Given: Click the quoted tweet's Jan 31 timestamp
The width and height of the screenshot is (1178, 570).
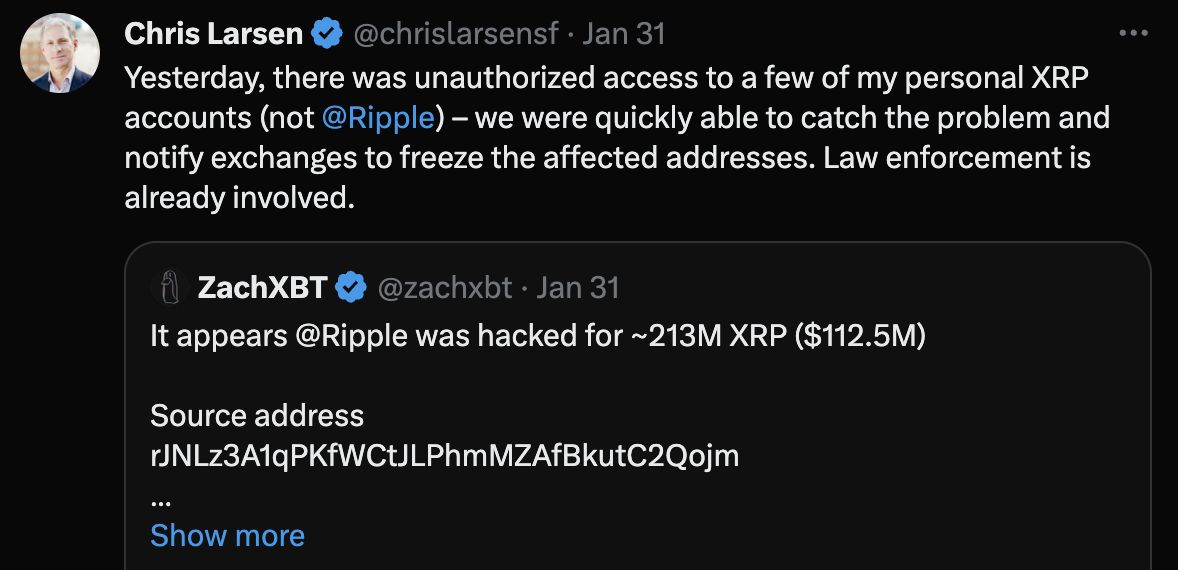Looking at the screenshot, I should click(578, 288).
